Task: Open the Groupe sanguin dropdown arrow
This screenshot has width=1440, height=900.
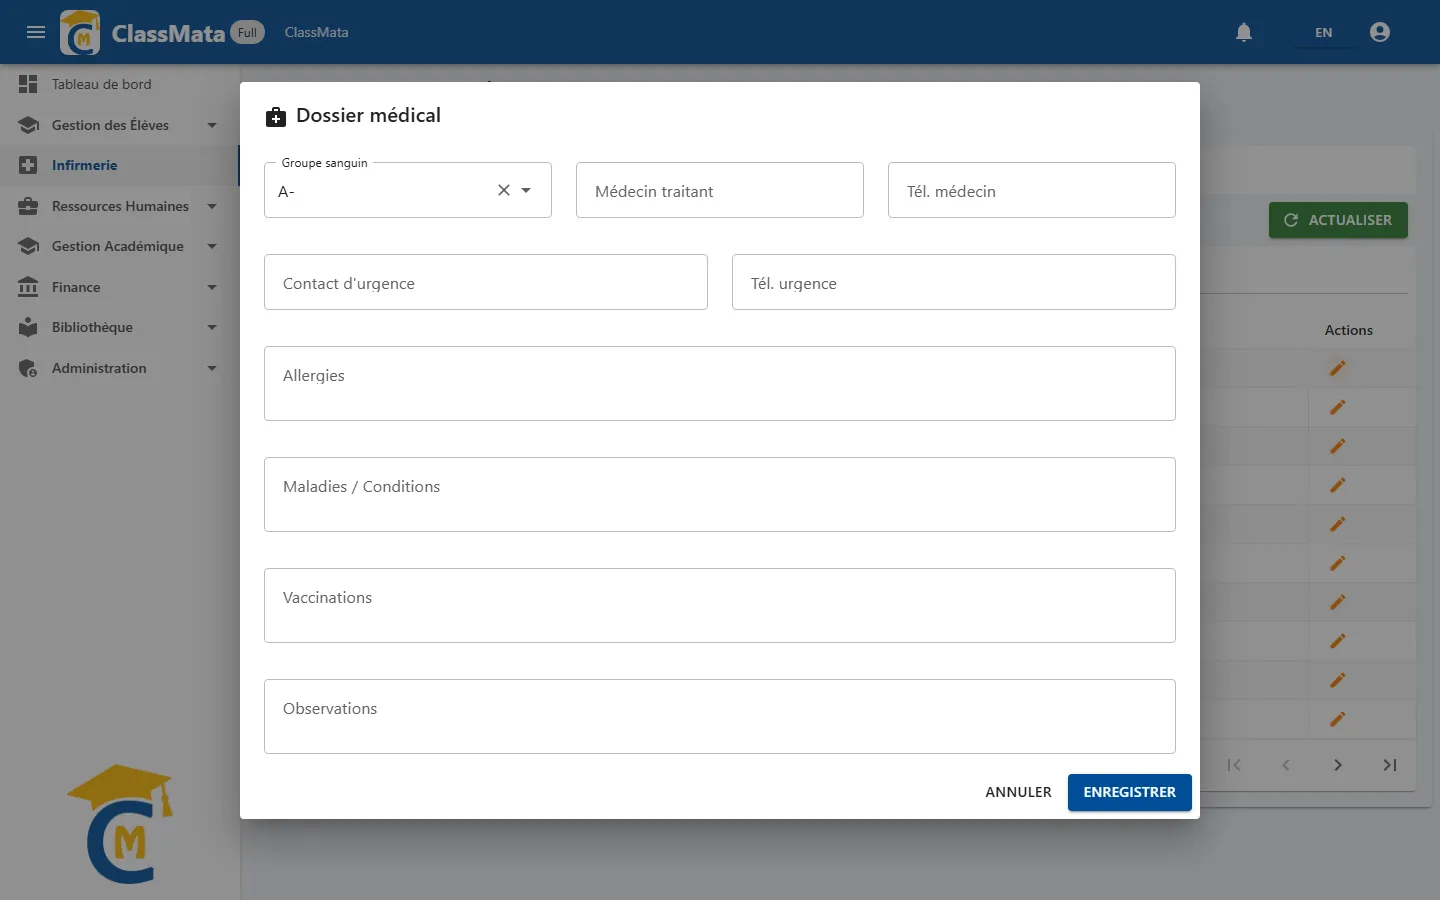Action: tap(526, 190)
